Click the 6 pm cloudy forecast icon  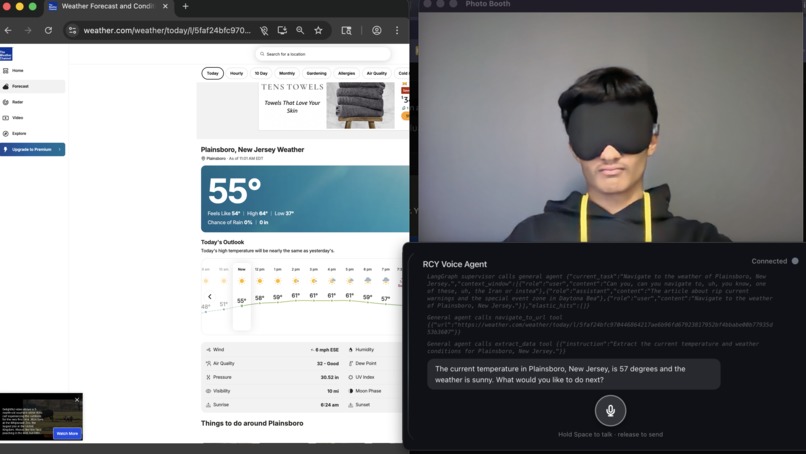[x=368, y=281]
